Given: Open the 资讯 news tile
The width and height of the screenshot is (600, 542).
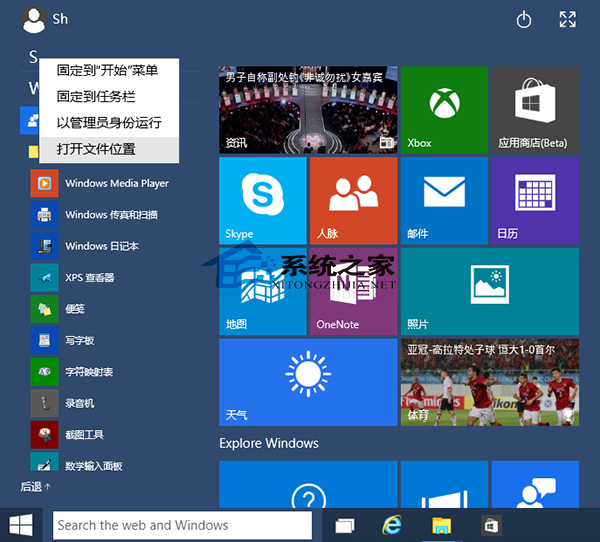Looking at the screenshot, I should (308, 110).
